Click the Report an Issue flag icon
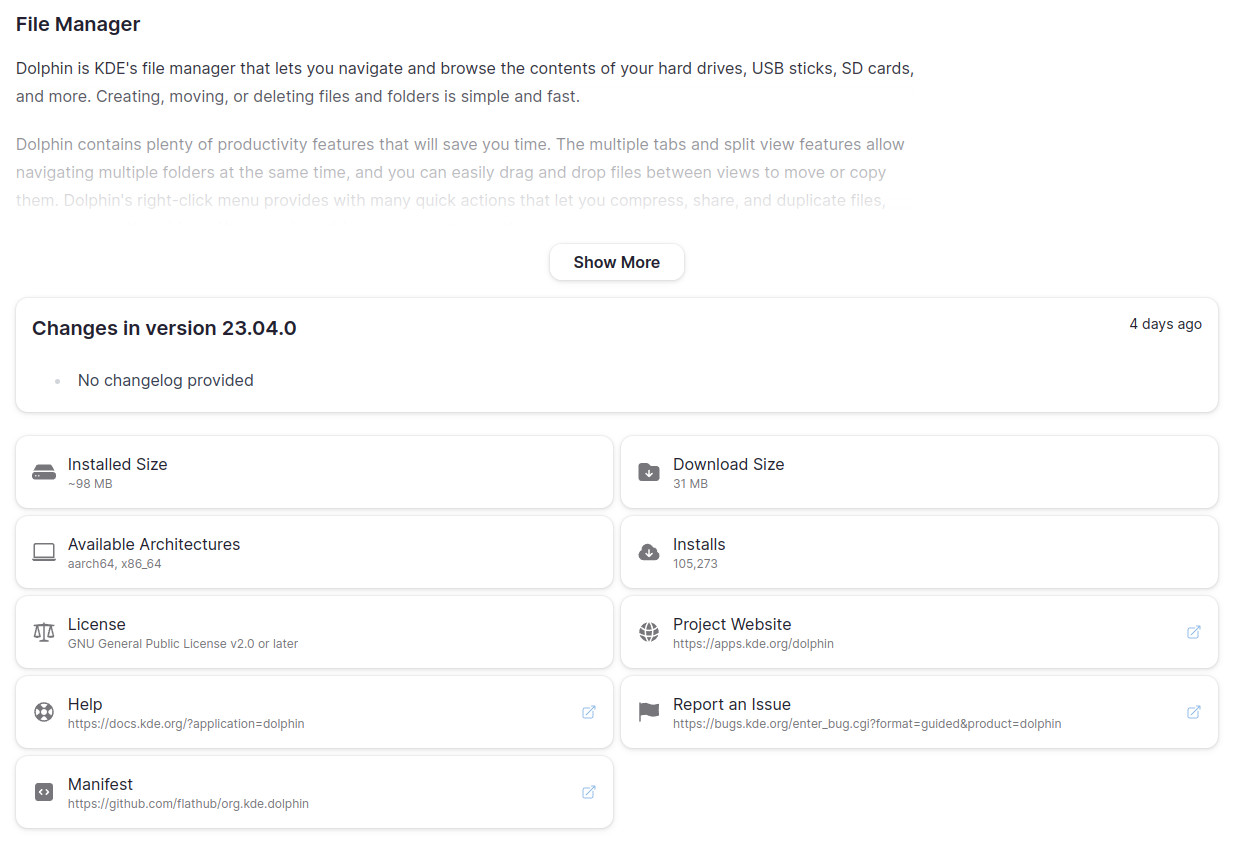This screenshot has height=841, width=1234. click(648, 712)
